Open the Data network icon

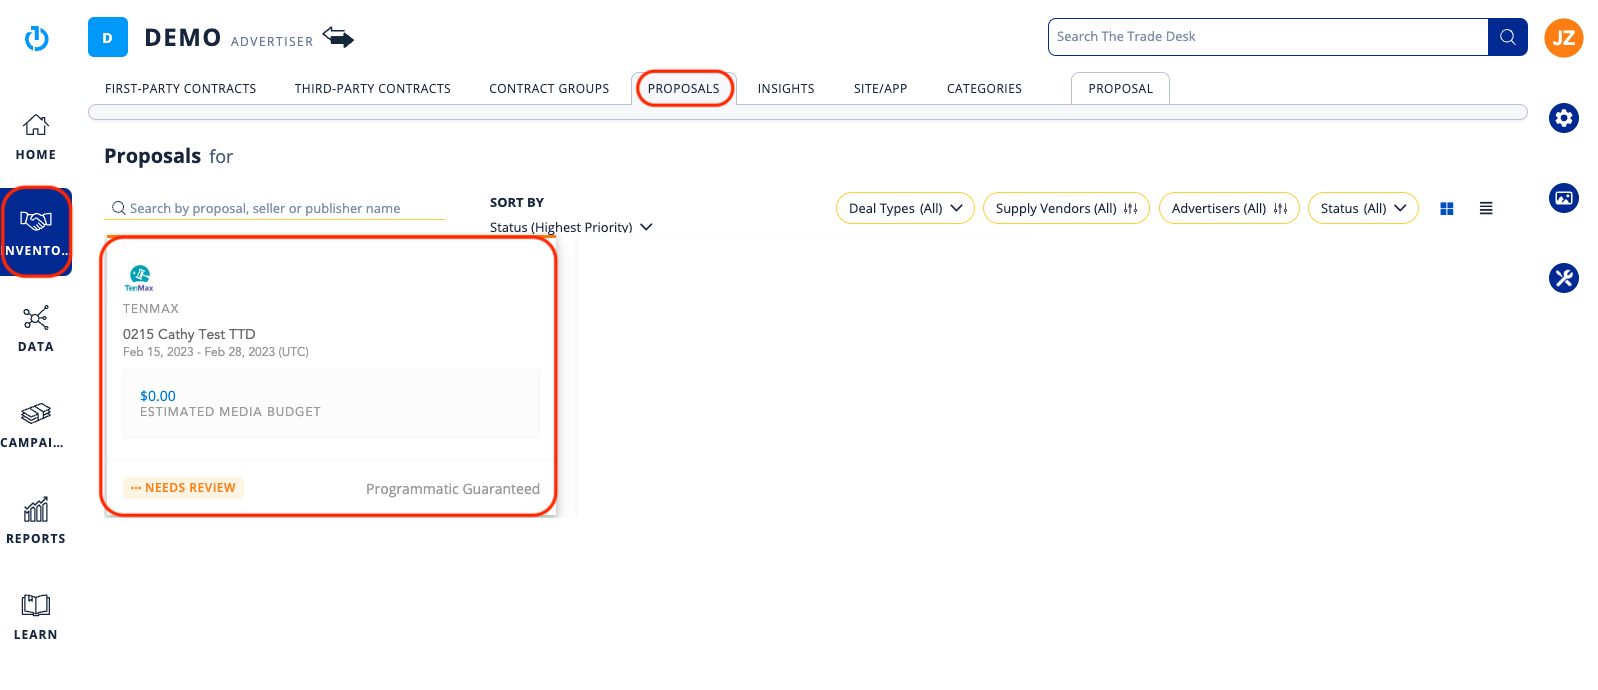pos(36,318)
